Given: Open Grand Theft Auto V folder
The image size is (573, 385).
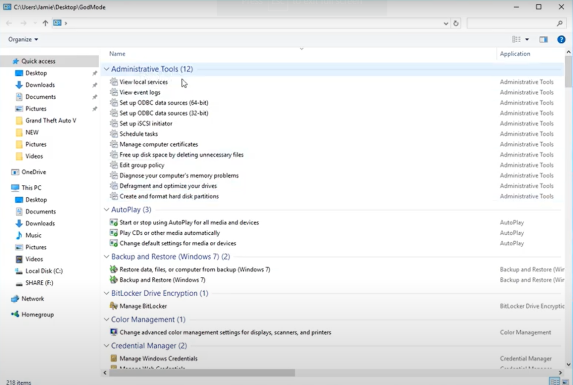Looking at the screenshot, I should pos(50,121).
